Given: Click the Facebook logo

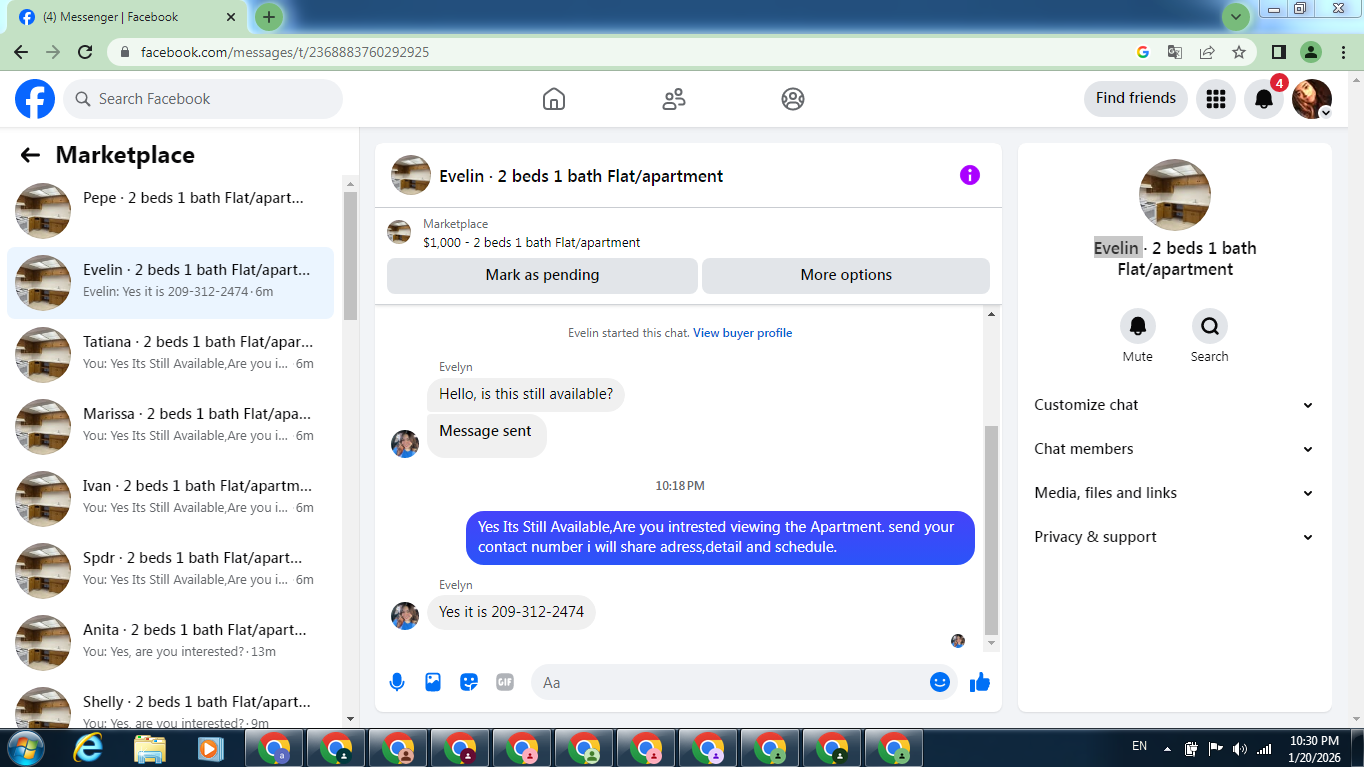Looking at the screenshot, I should click(x=35, y=99).
